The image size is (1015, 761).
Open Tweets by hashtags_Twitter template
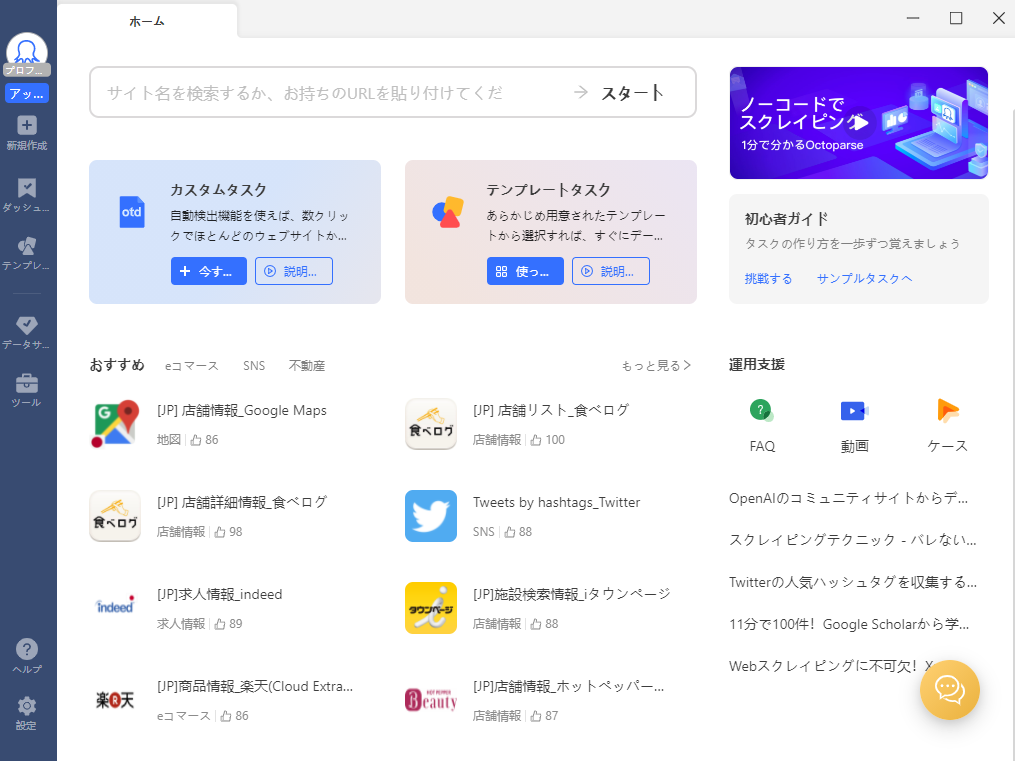(x=557, y=502)
